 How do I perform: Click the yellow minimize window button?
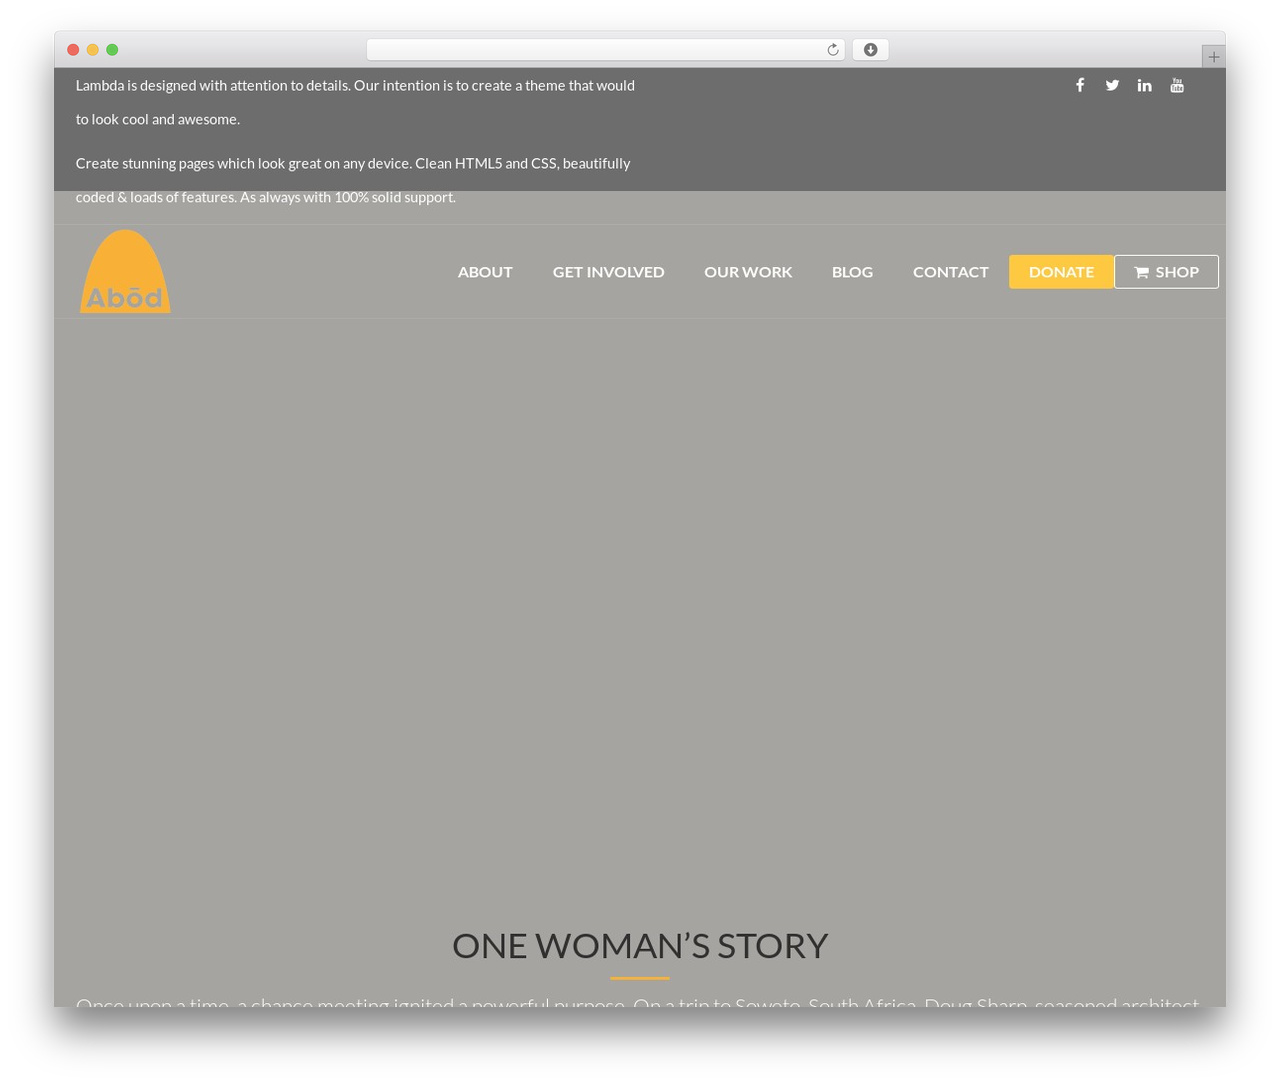(x=93, y=50)
